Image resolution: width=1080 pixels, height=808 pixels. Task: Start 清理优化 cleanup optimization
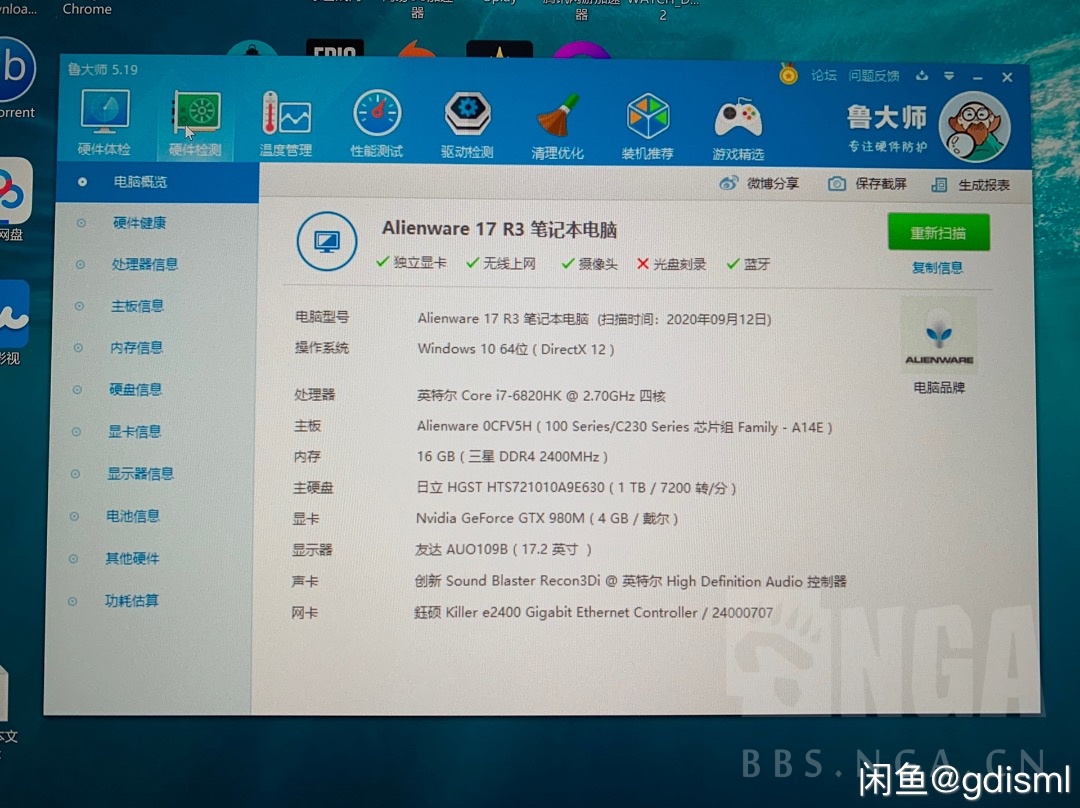[x=557, y=120]
